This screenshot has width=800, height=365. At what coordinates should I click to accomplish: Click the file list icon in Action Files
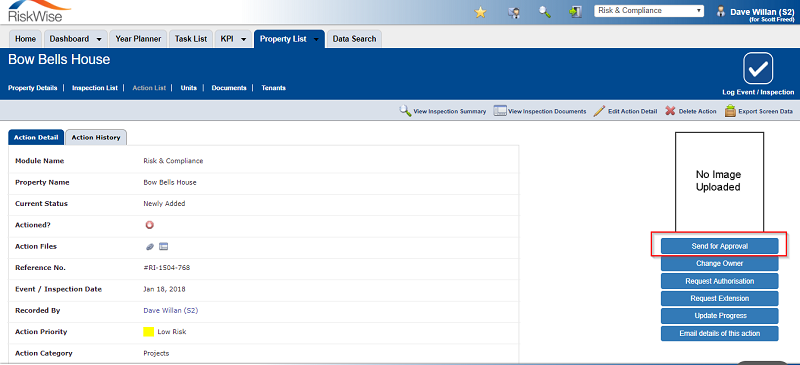(163, 247)
